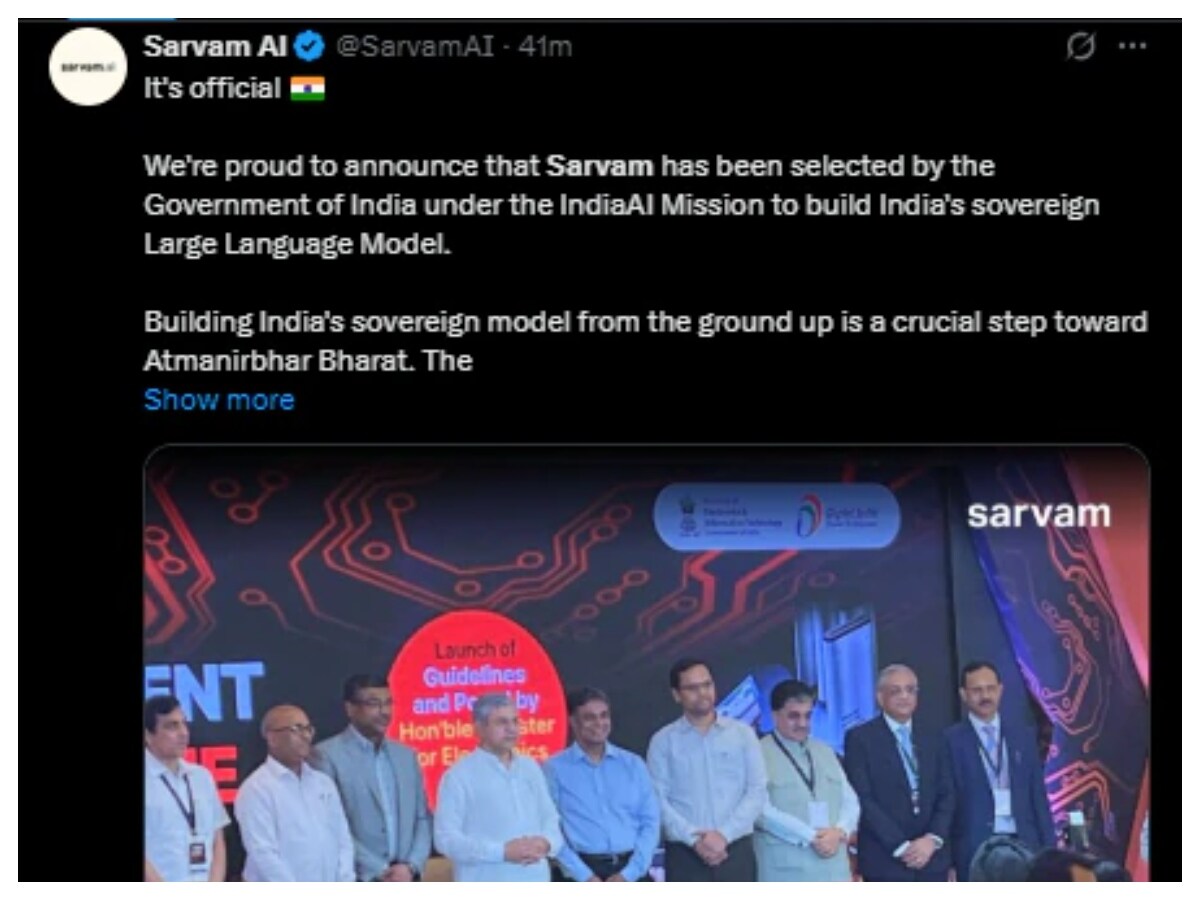
Task: Click the 41m timestamp of the post
Action: click(x=544, y=46)
